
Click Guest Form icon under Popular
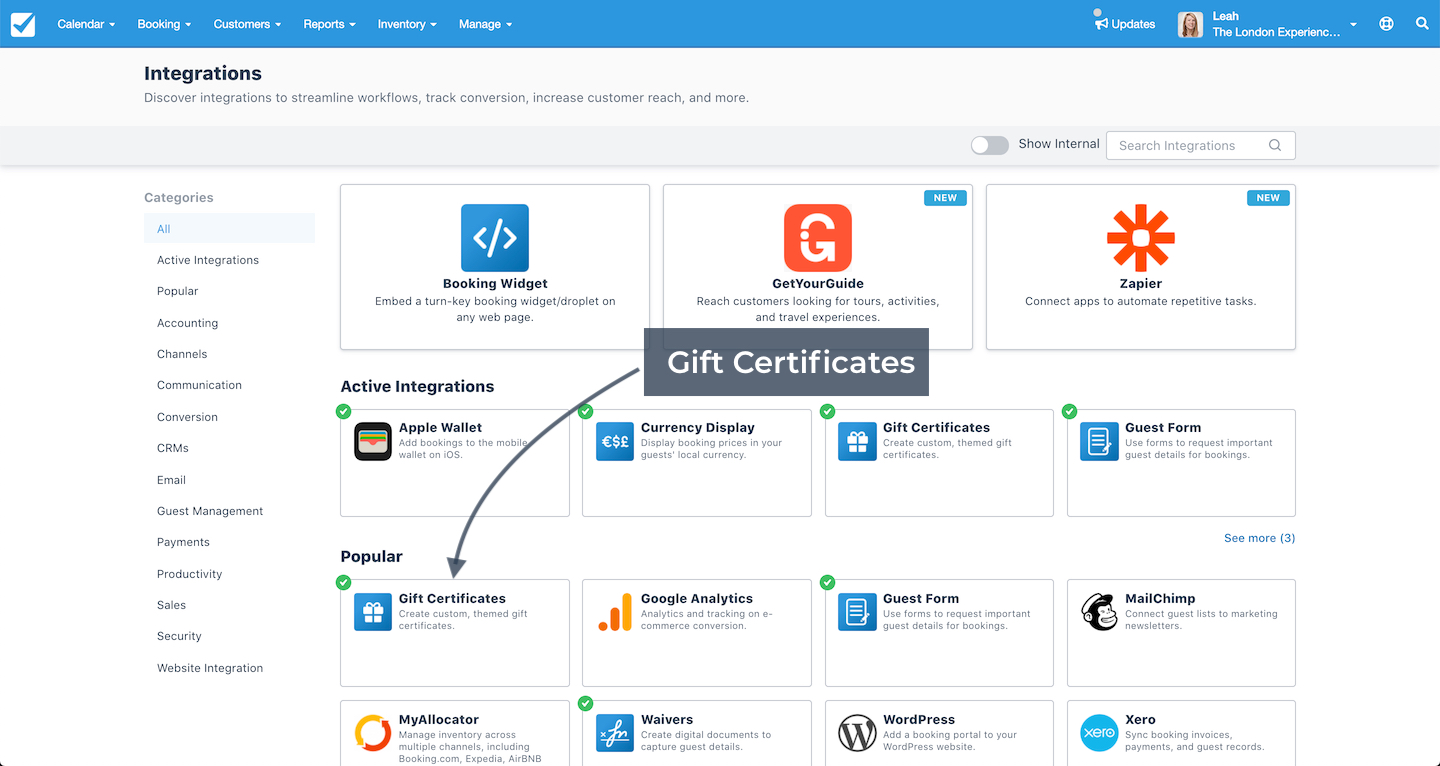pyautogui.click(x=857, y=612)
